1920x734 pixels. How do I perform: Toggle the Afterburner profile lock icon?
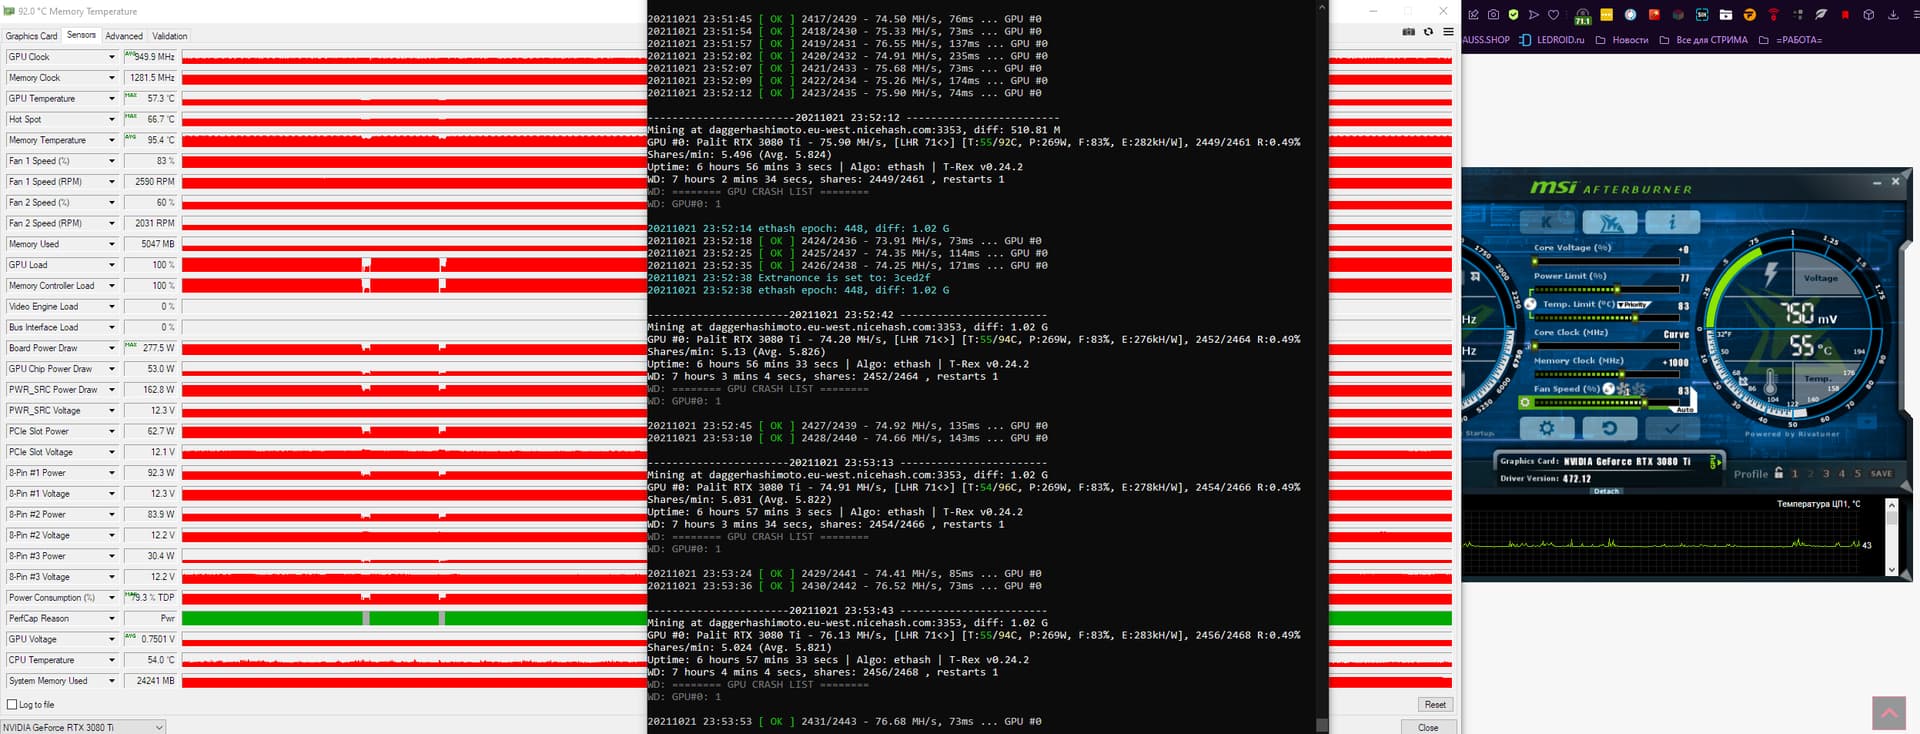tap(1779, 473)
